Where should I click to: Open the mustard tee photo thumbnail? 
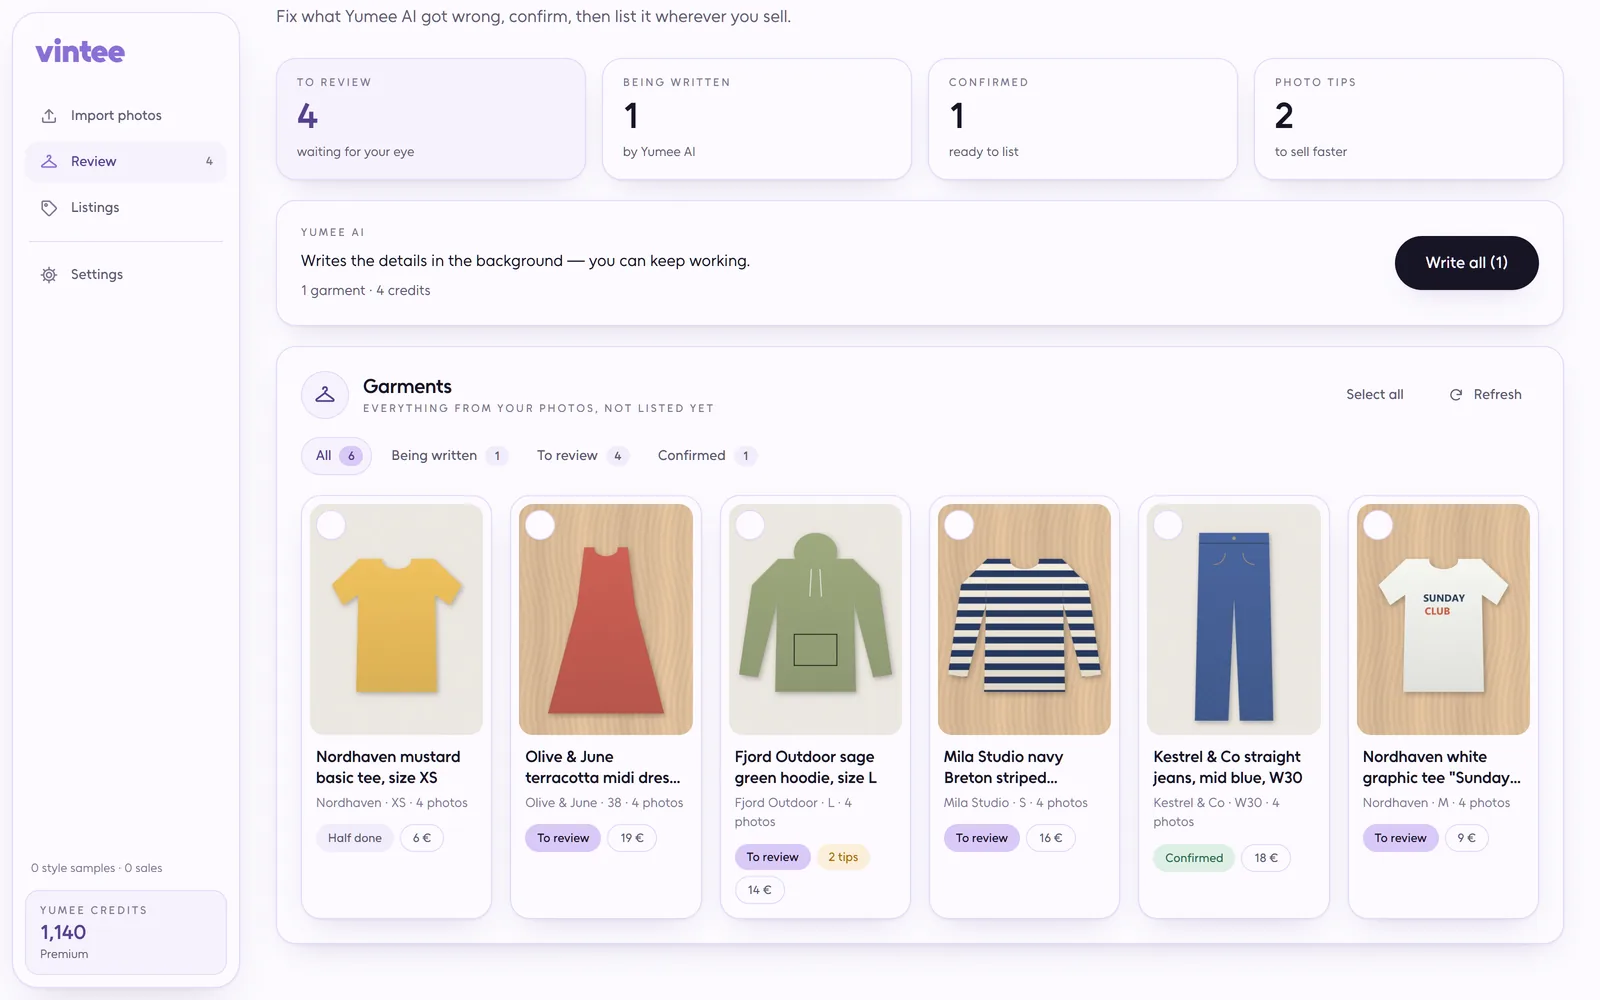point(396,619)
